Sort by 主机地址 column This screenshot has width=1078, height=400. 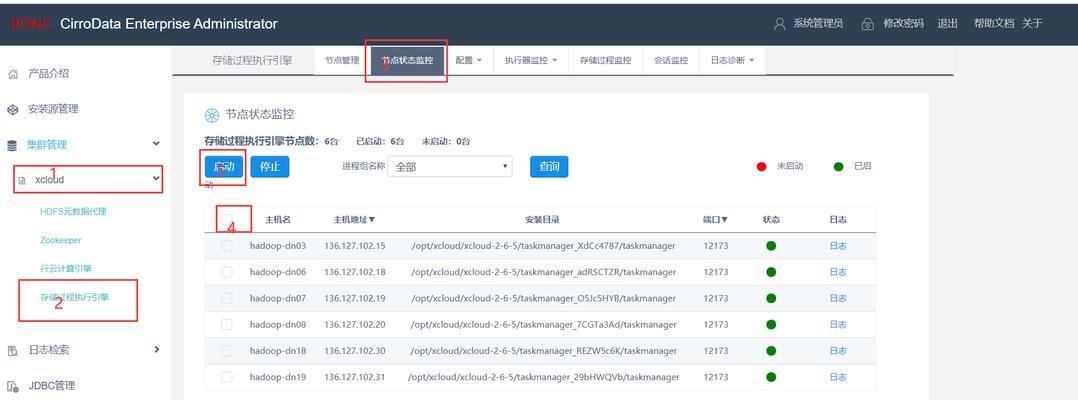pos(354,220)
